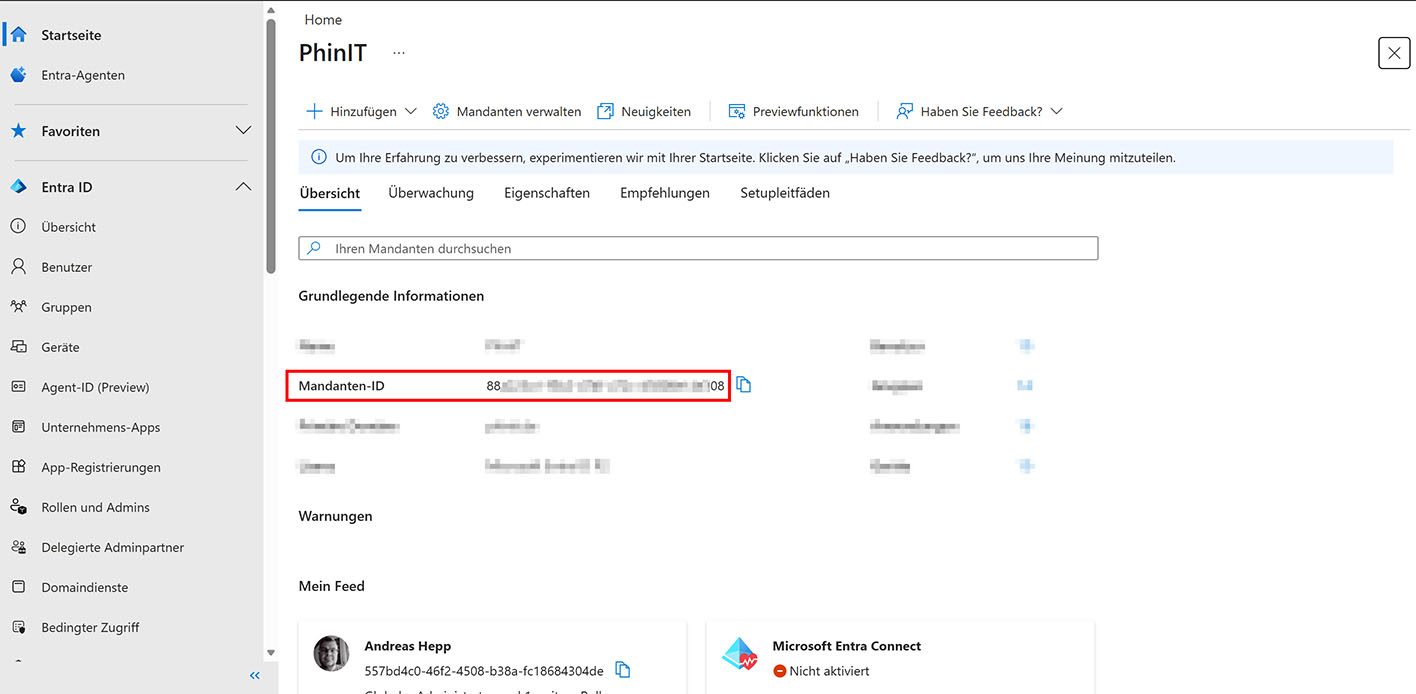Open Bedingter Zugriff settings
The width and height of the screenshot is (1416, 694).
point(90,627)
